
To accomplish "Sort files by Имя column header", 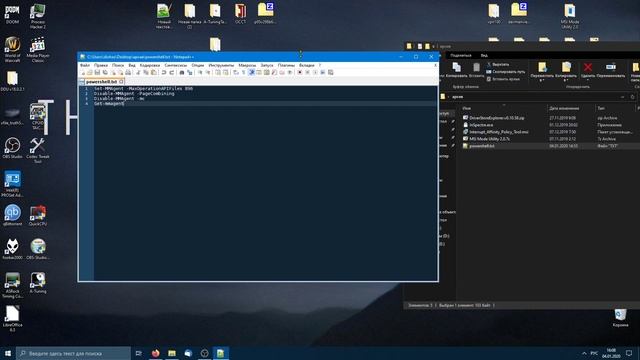I will coord(467,108).
